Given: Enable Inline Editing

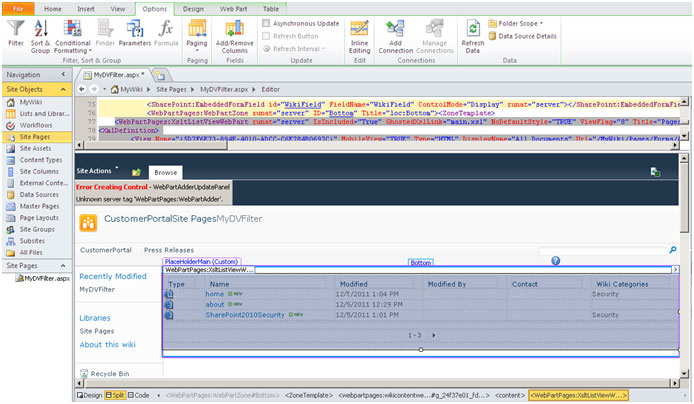Looking at the screenshot, I should 359,37.
